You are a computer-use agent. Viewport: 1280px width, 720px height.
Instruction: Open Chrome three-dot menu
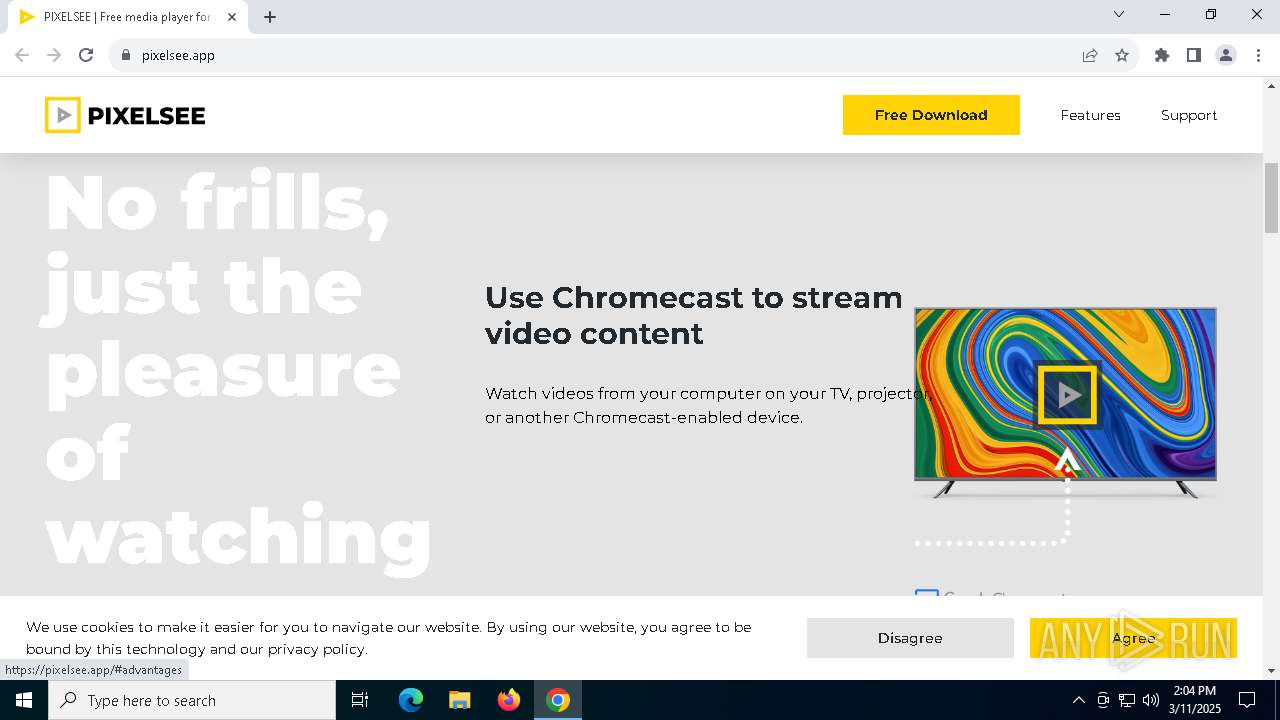1258,55
